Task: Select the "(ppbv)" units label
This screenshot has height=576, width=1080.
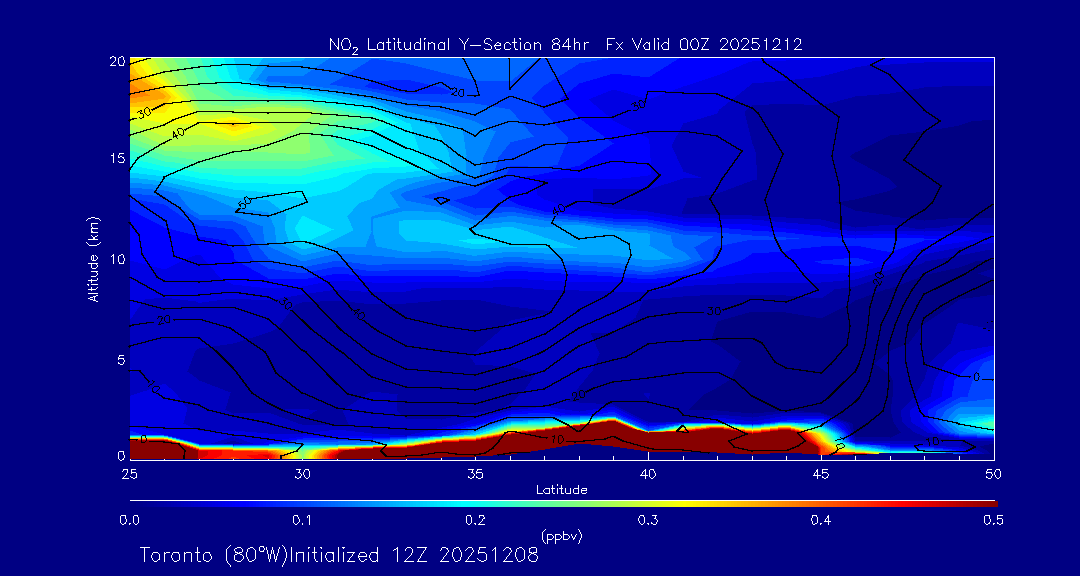Action: click(562, 535)
